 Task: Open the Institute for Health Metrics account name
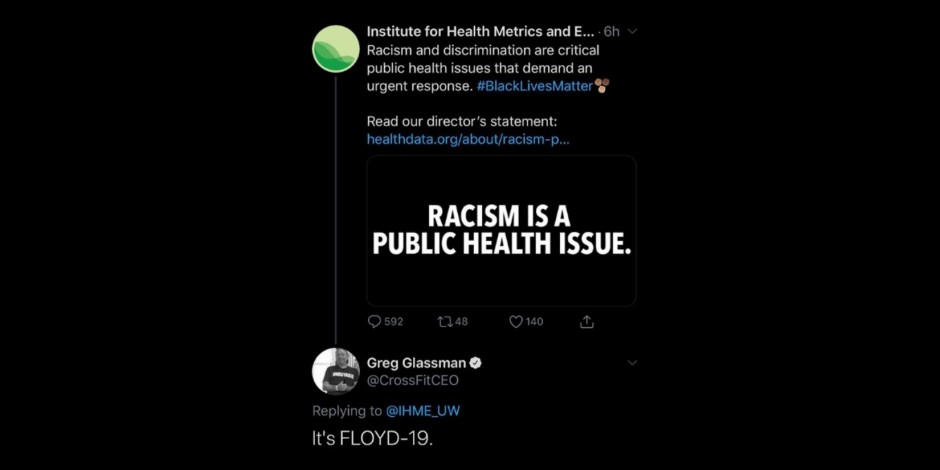point(480,31)
